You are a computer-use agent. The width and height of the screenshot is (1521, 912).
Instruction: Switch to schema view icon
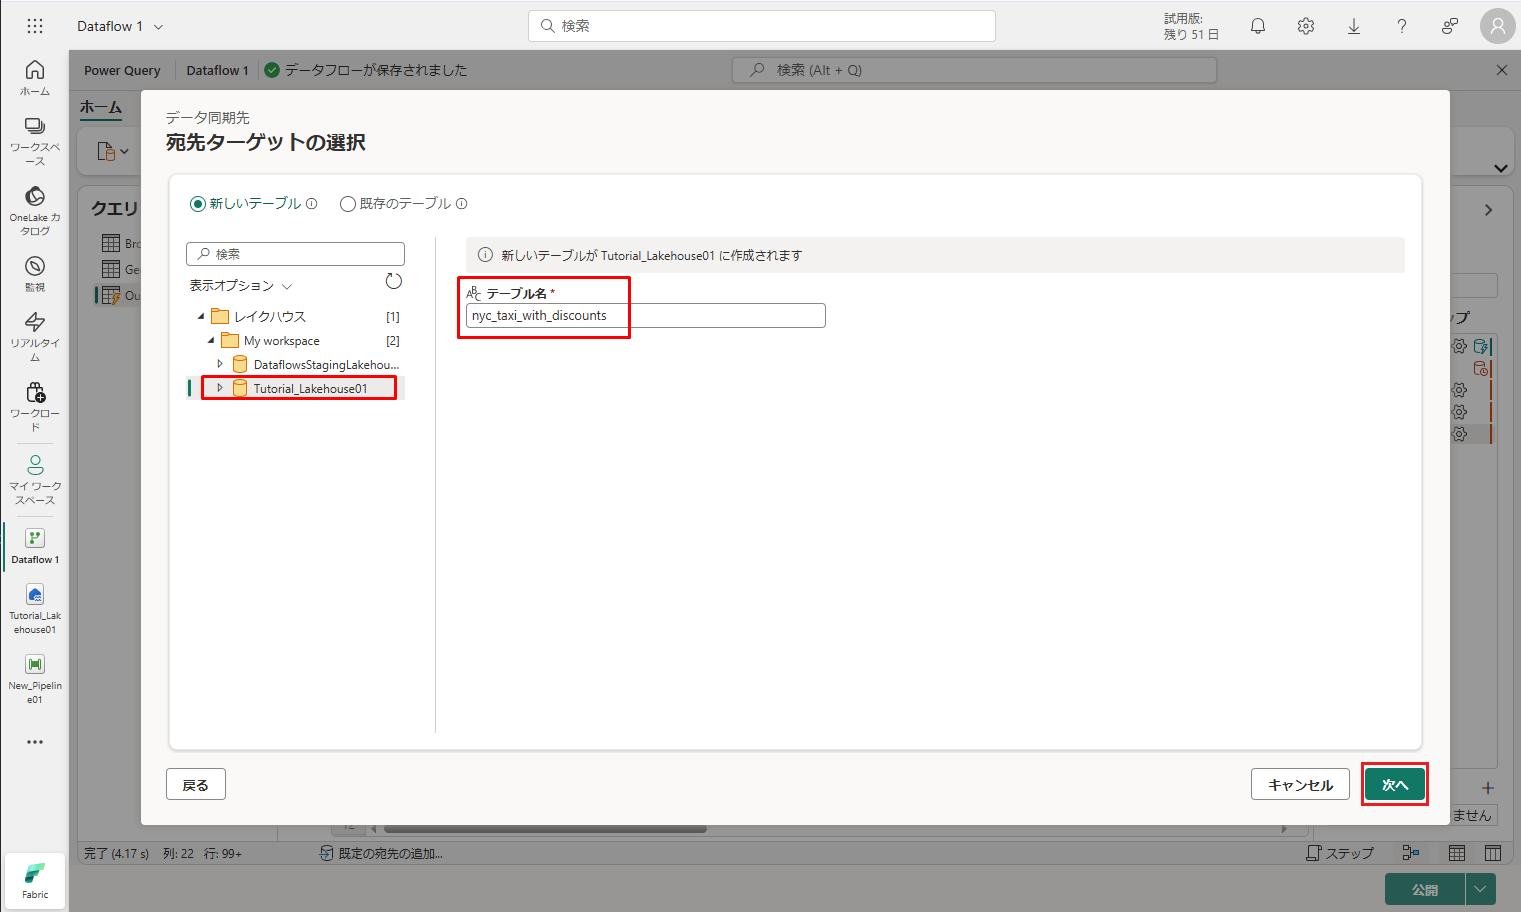point(1493,853)
